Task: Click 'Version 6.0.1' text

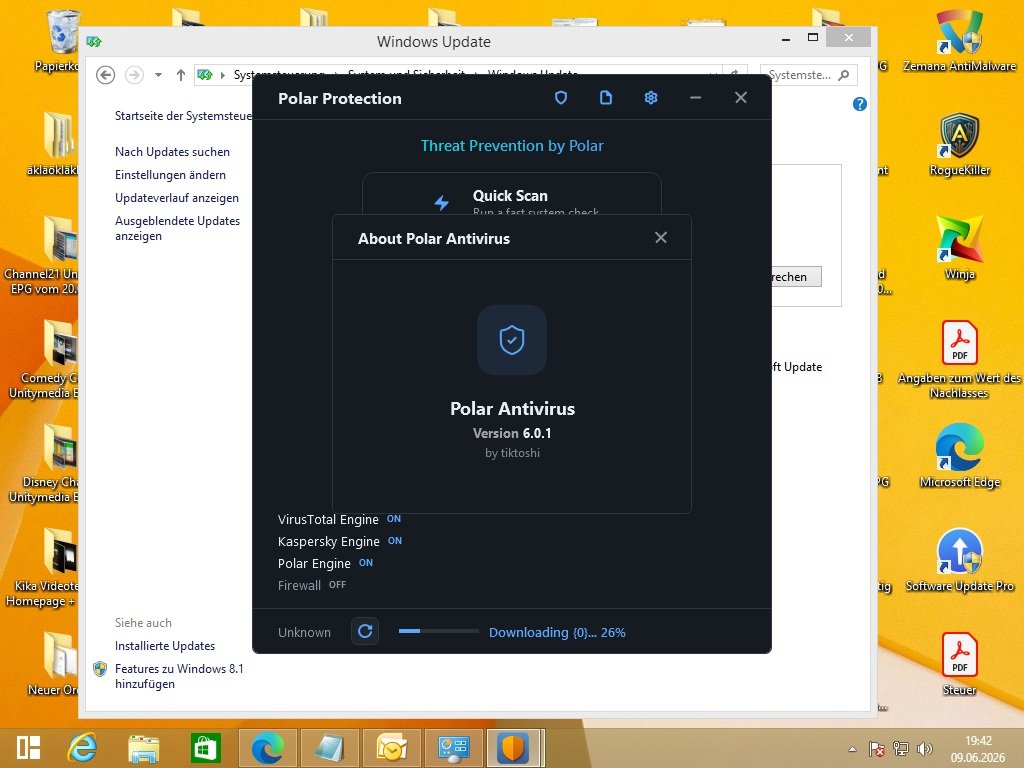Action: pos(512,433)
